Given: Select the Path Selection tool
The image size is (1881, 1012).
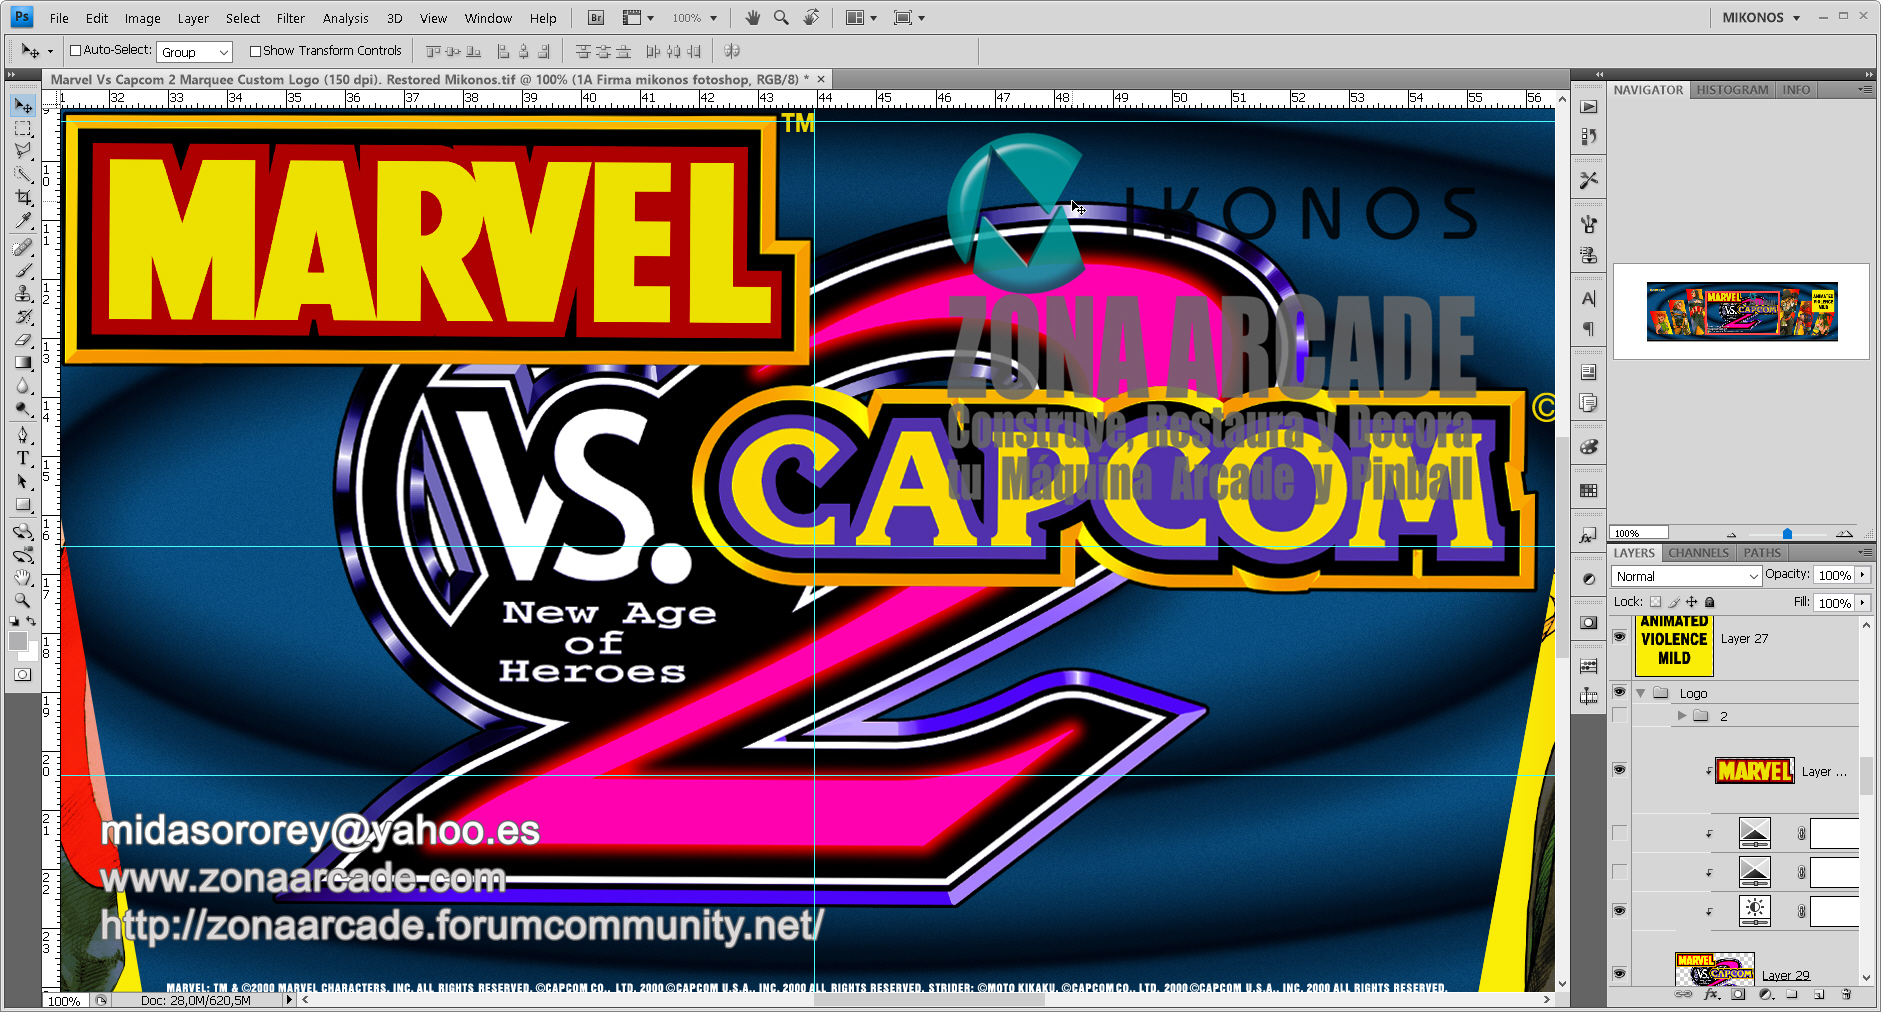Looking at the screenshot, I should pos(23,481).
